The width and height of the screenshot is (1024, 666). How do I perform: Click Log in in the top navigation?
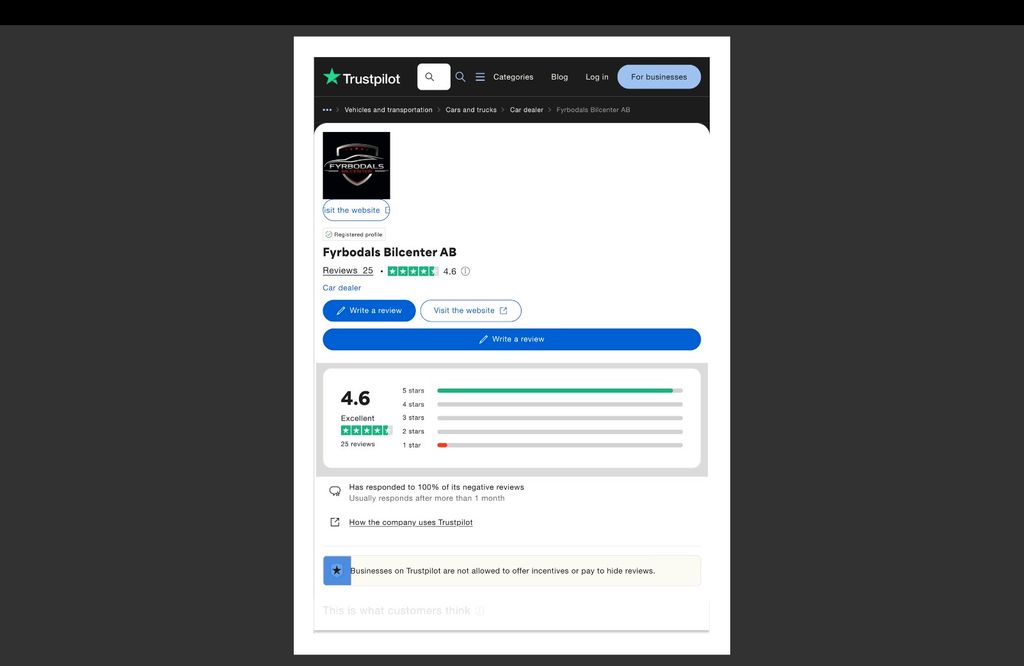(x=597, y=77)
